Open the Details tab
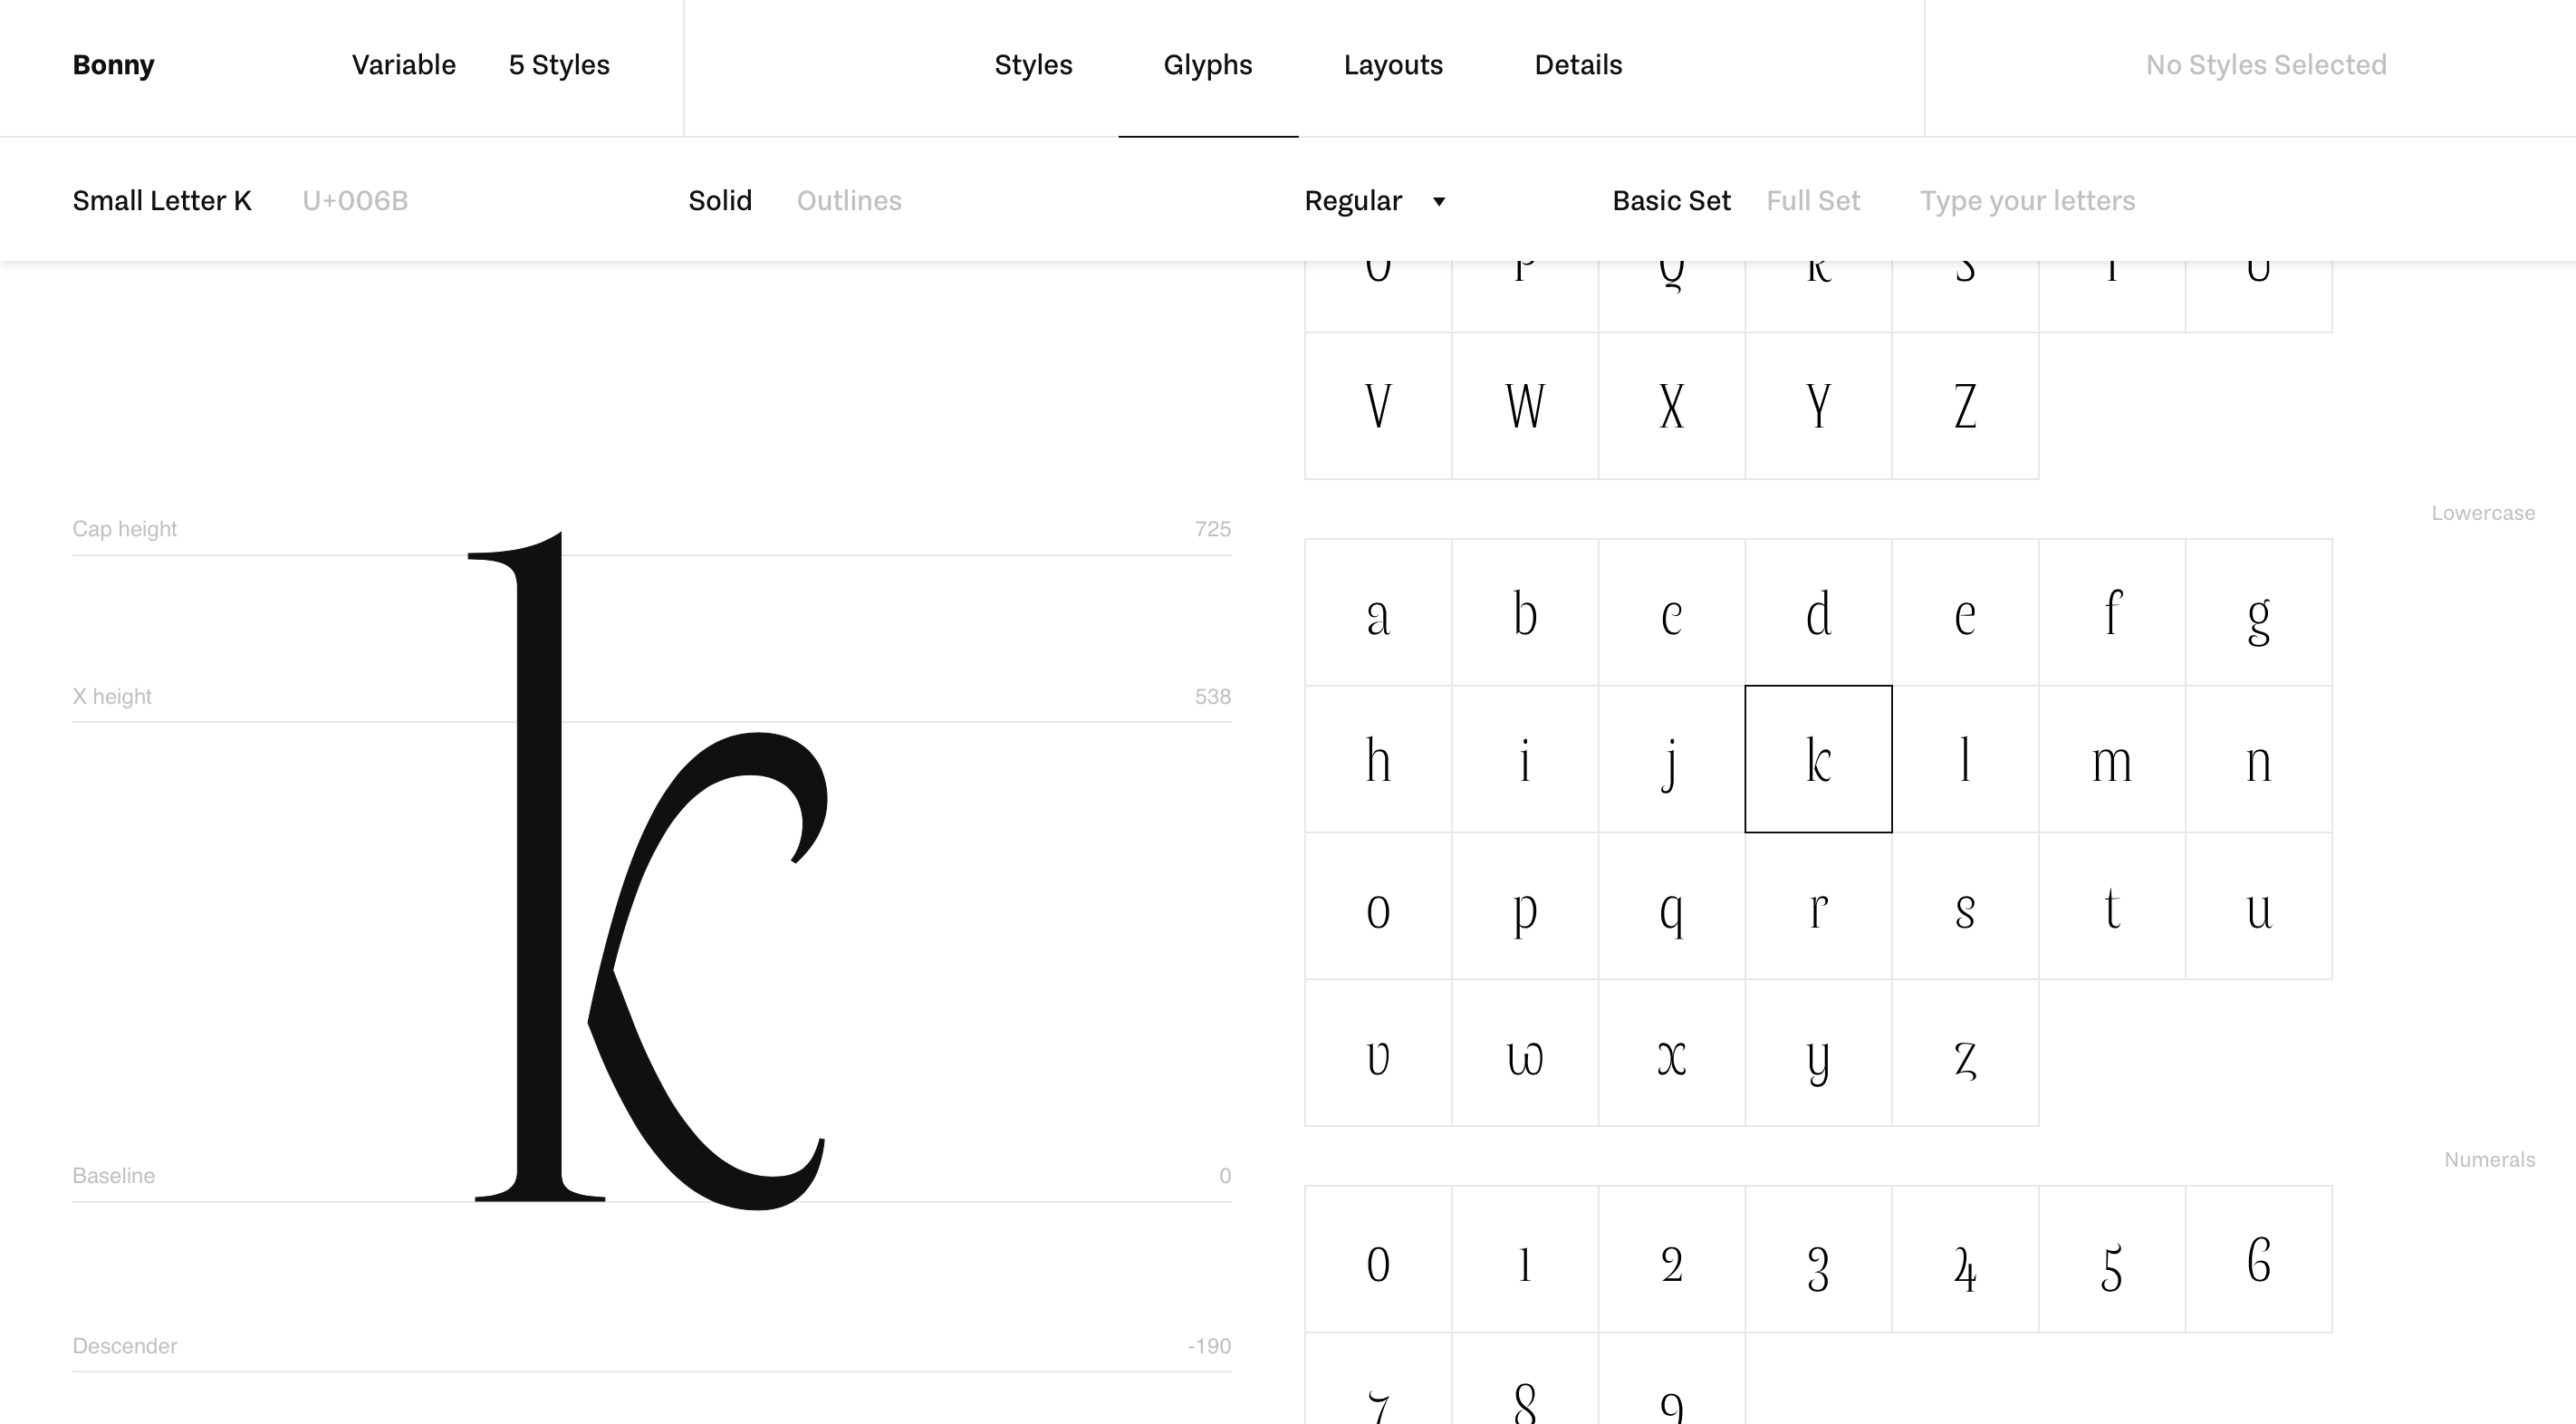 pos(1578,65)
